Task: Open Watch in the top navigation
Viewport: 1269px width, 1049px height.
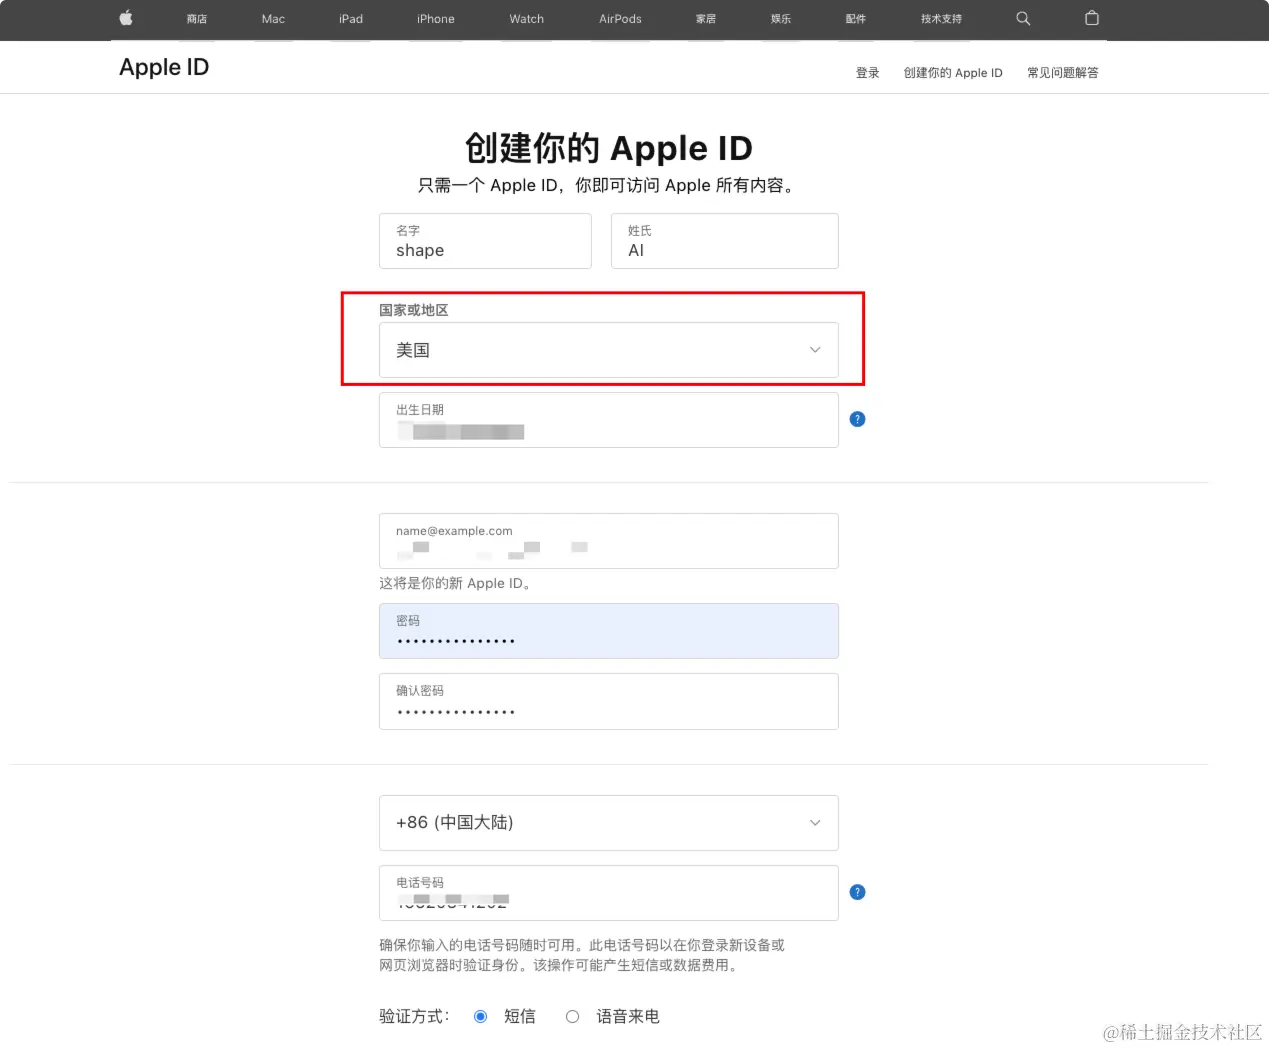Action: click(x=527, y=19)
